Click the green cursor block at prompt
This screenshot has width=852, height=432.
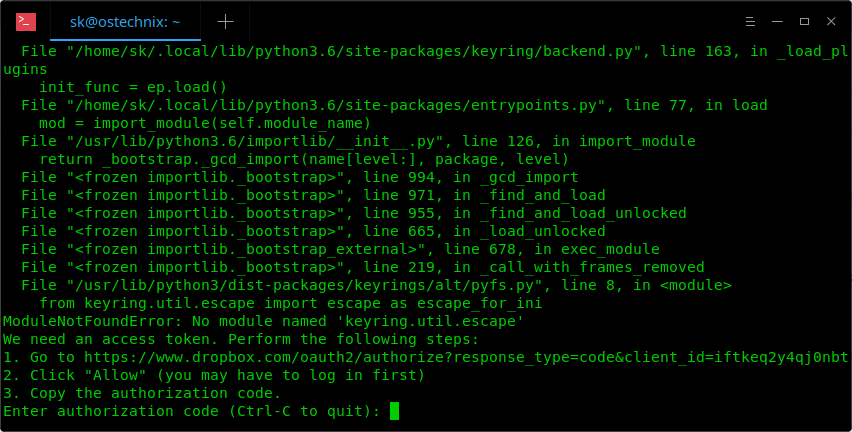pyautogui.click(x=395, y=411)
